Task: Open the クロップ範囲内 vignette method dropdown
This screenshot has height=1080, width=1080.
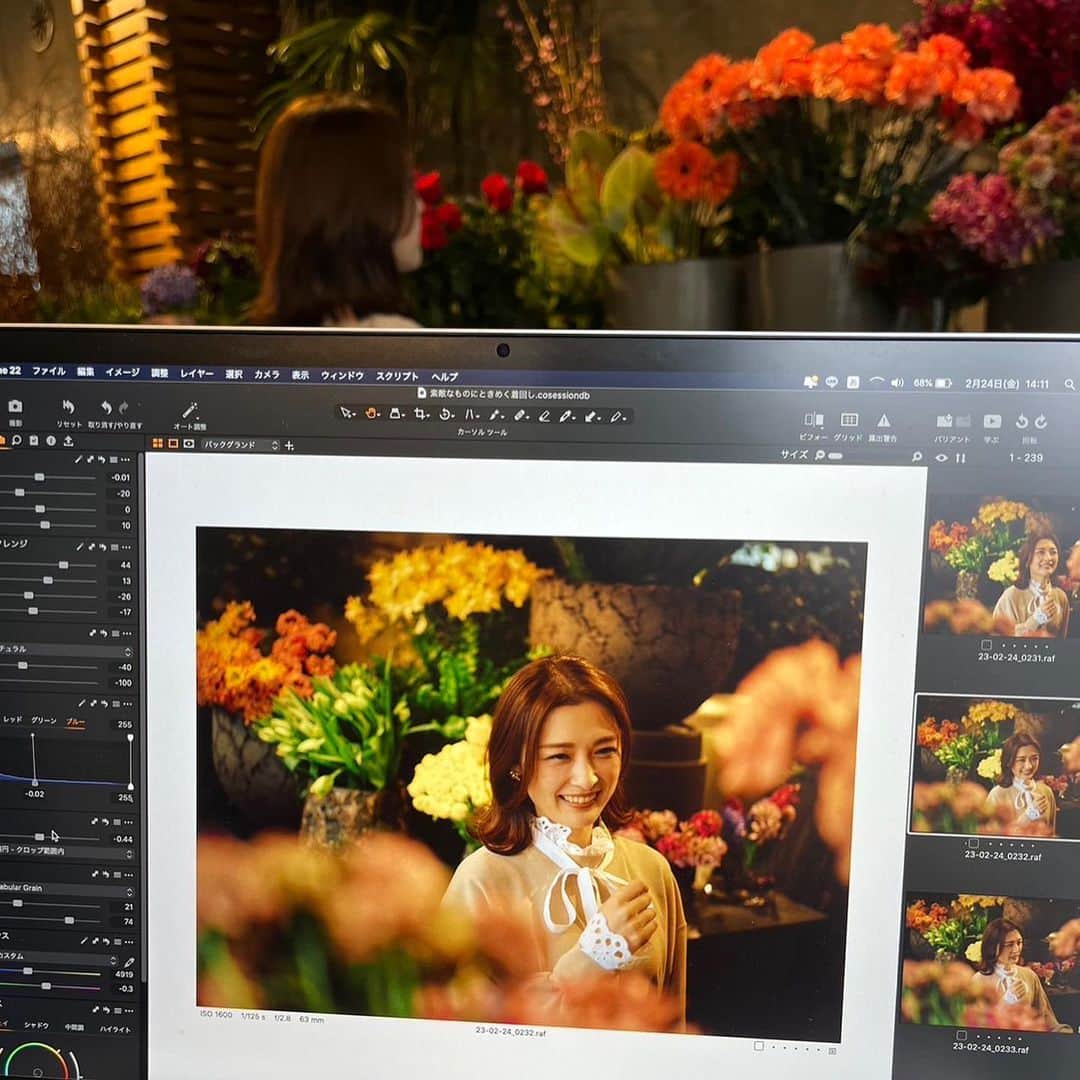Action: click(x=66, y=852)
